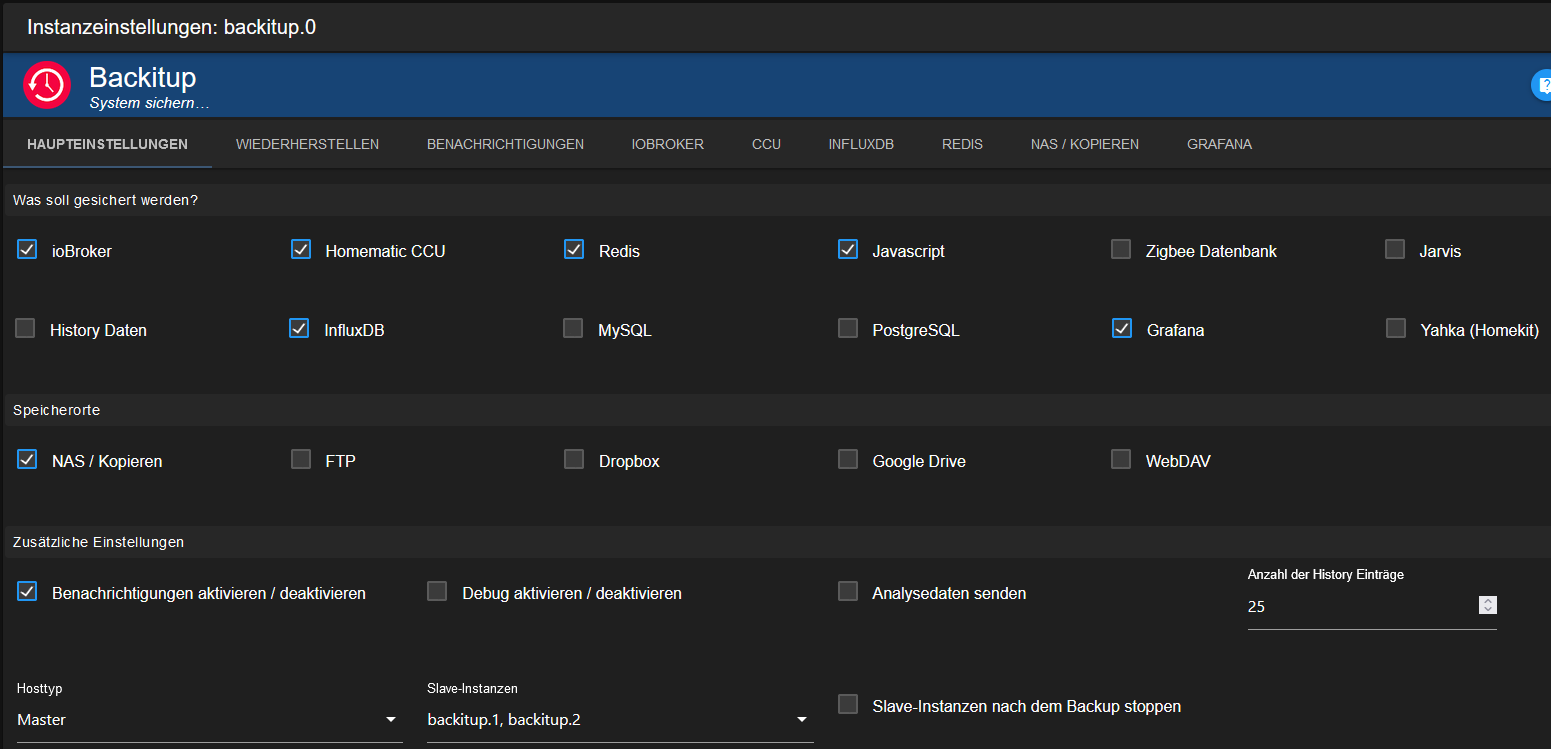
Task: Click the Speicherorte section heading
Action: pos(56,410)
